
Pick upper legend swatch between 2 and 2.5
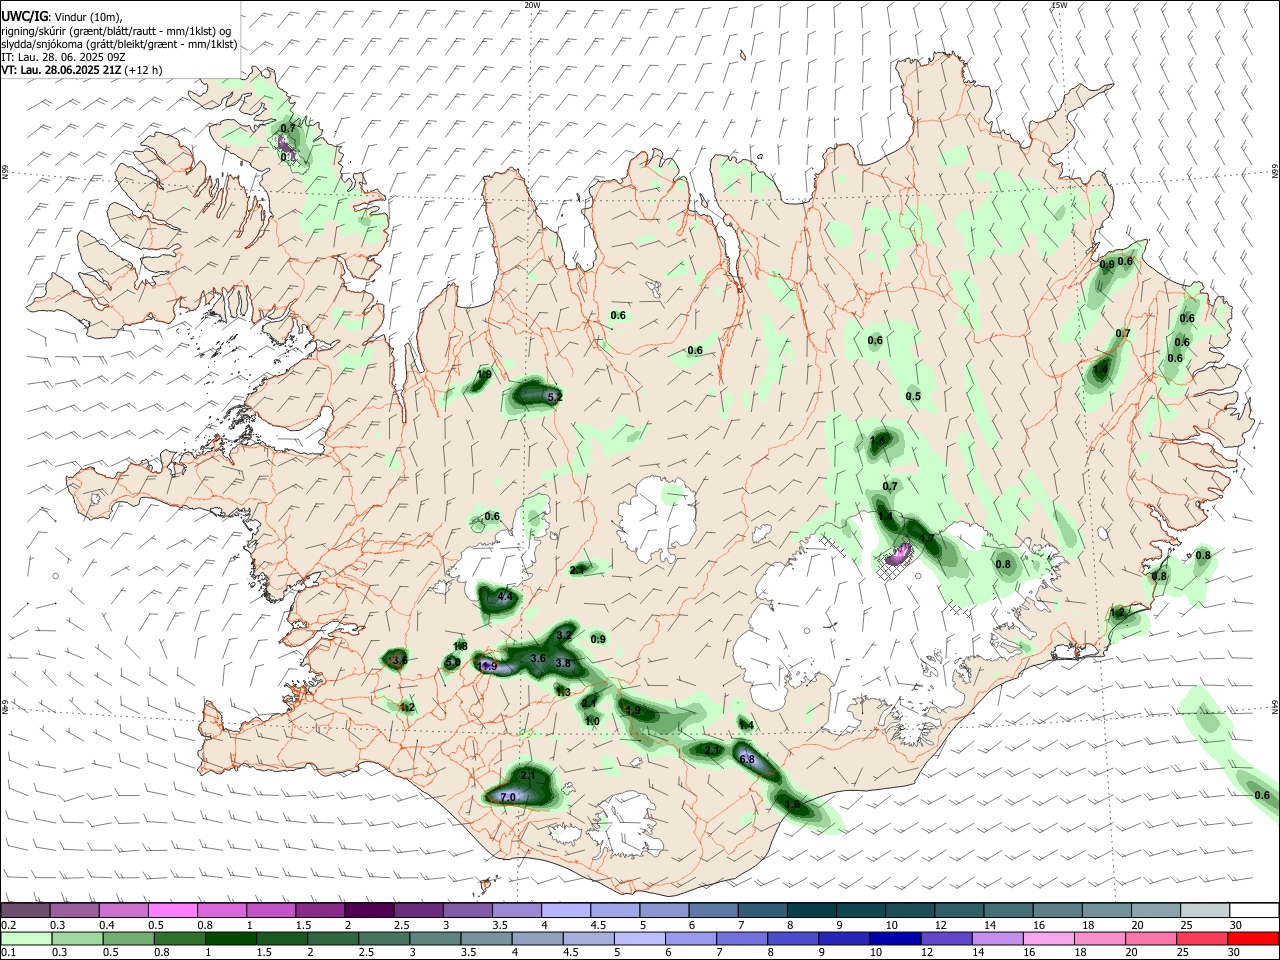point(368,910)
